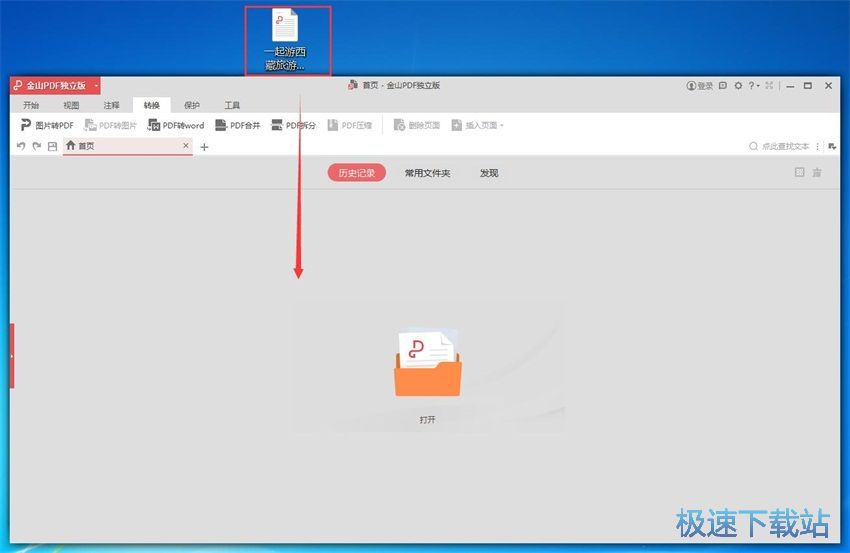Click the 点此查找文本 search field
Image resolution: width=850 pixels, height=553 pixels.
coord(780,146)
